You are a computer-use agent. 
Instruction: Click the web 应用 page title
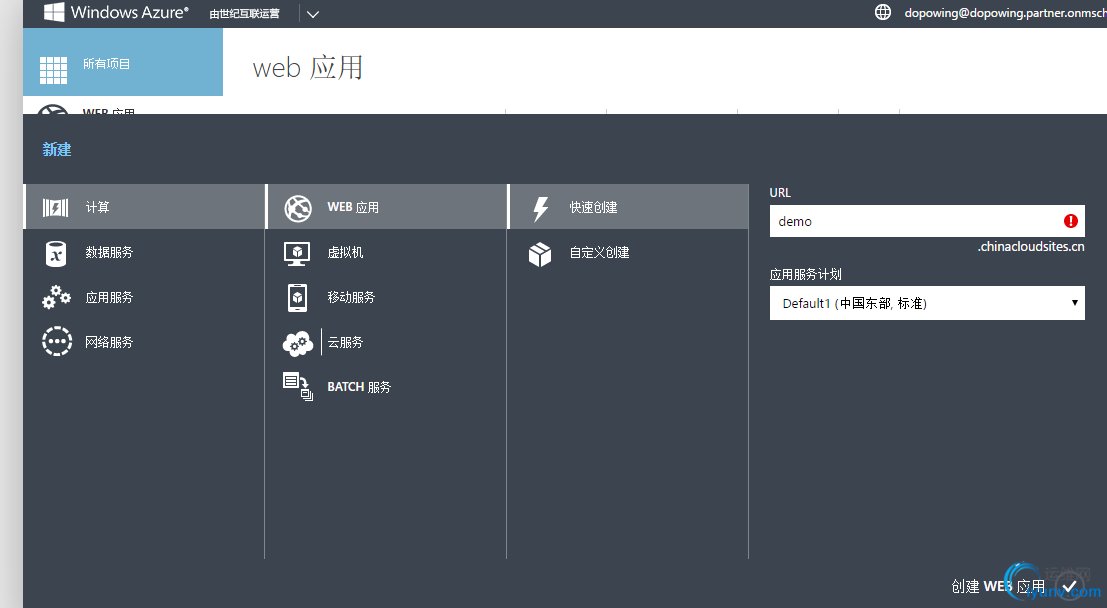coord(308,68)
